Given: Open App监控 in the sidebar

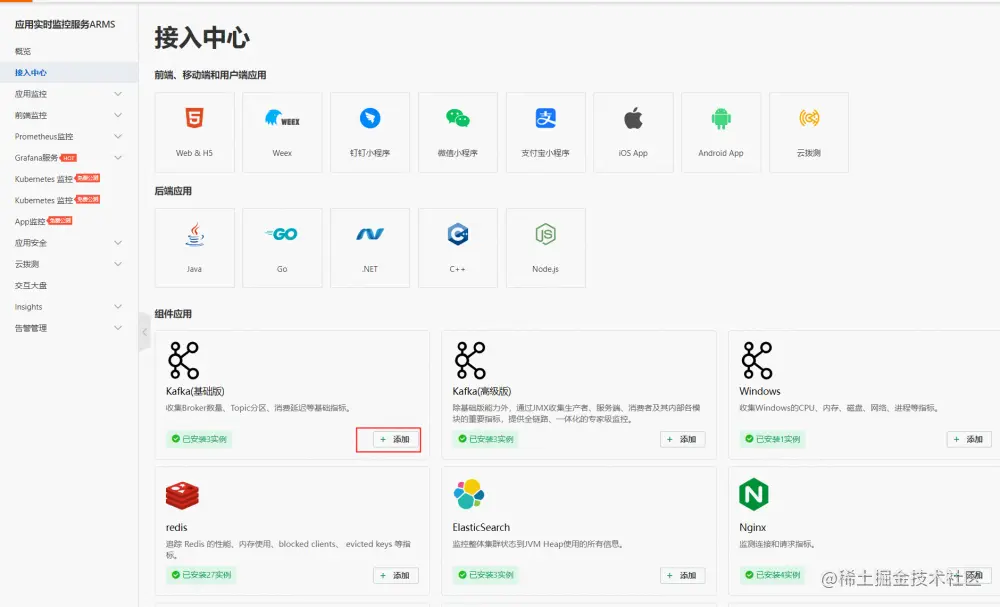Looking at the screenshot, I should click(30, 221).
